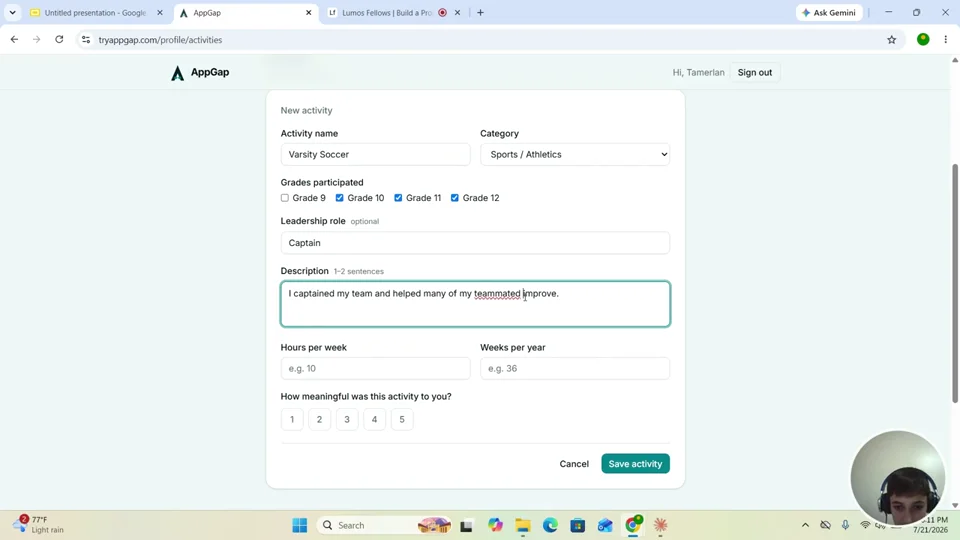Screen dimensions: 960x540
Task: Click the Chrome icon in taskbar
Action: coord(632,525)
